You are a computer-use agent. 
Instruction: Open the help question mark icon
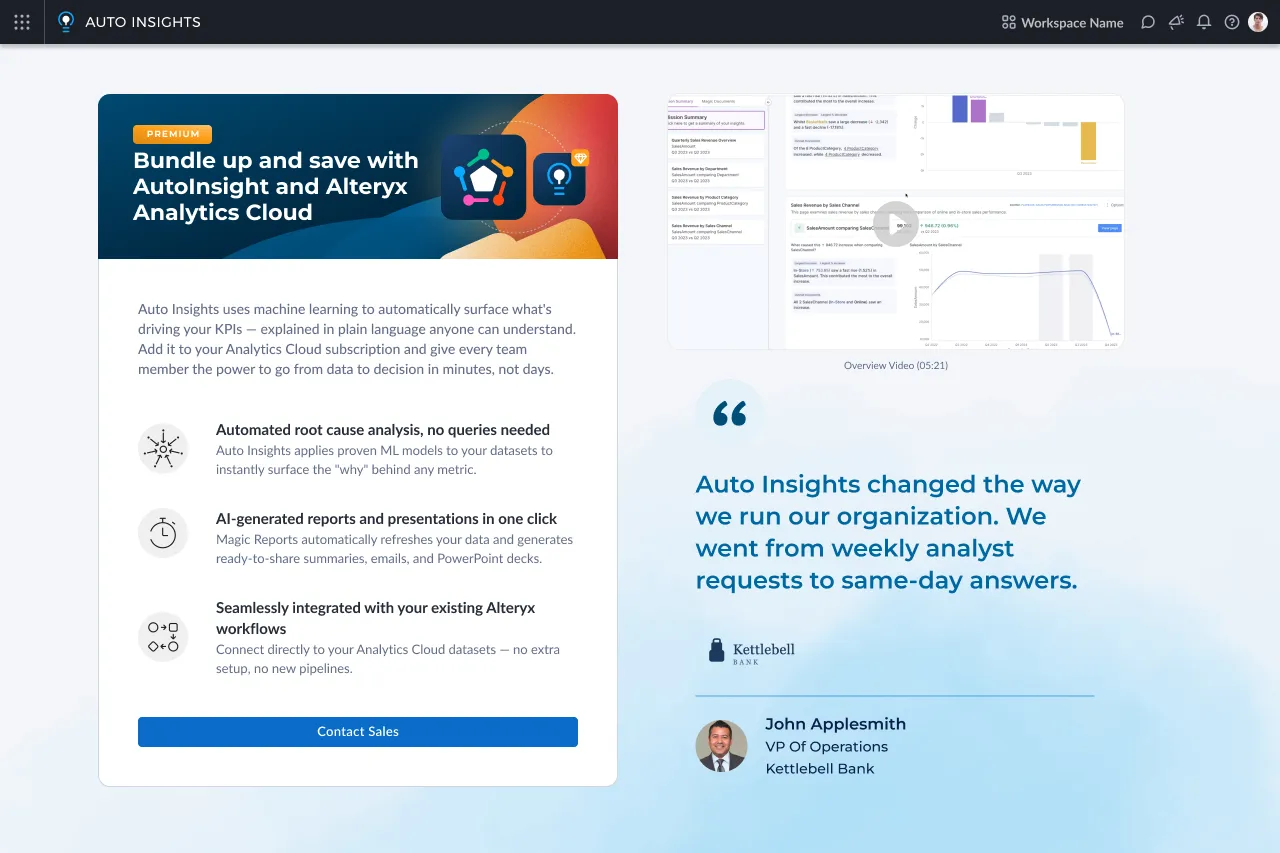(1232, 22)
